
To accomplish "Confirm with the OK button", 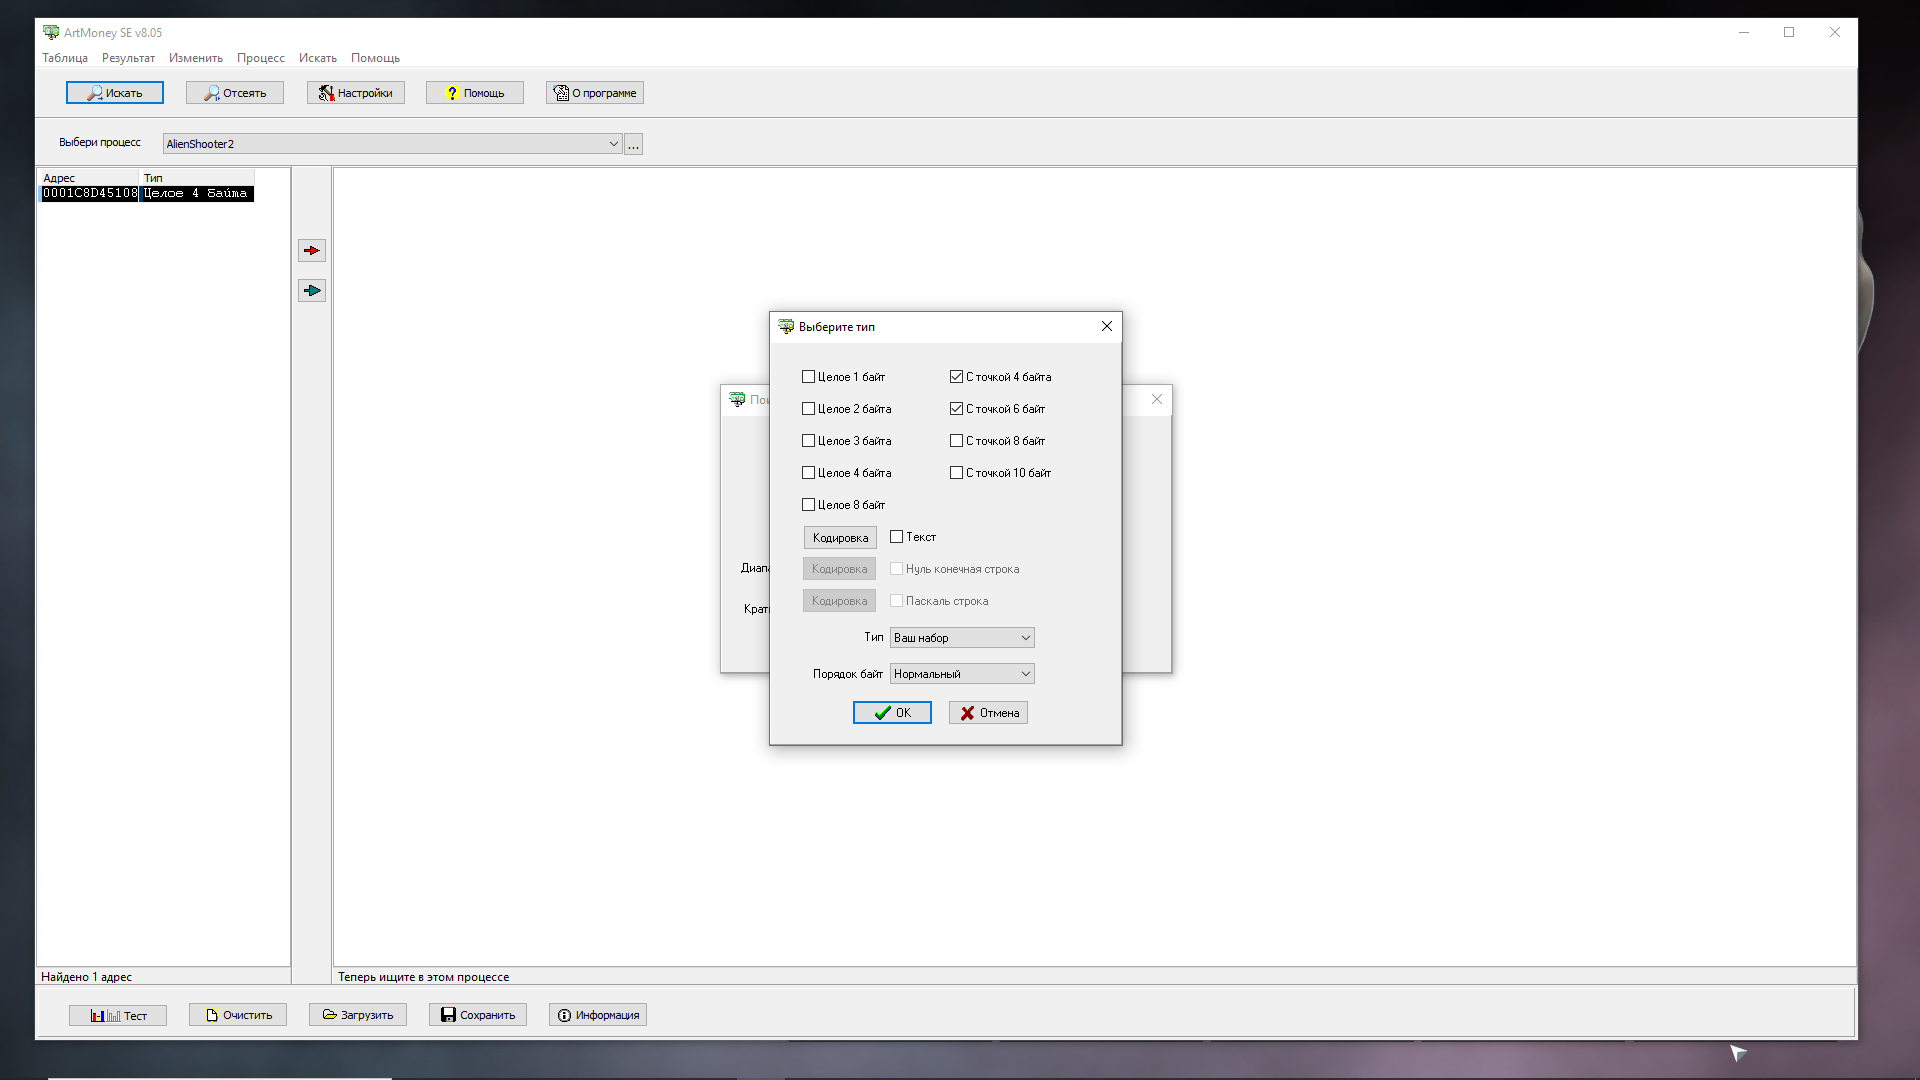I will 892,713.
